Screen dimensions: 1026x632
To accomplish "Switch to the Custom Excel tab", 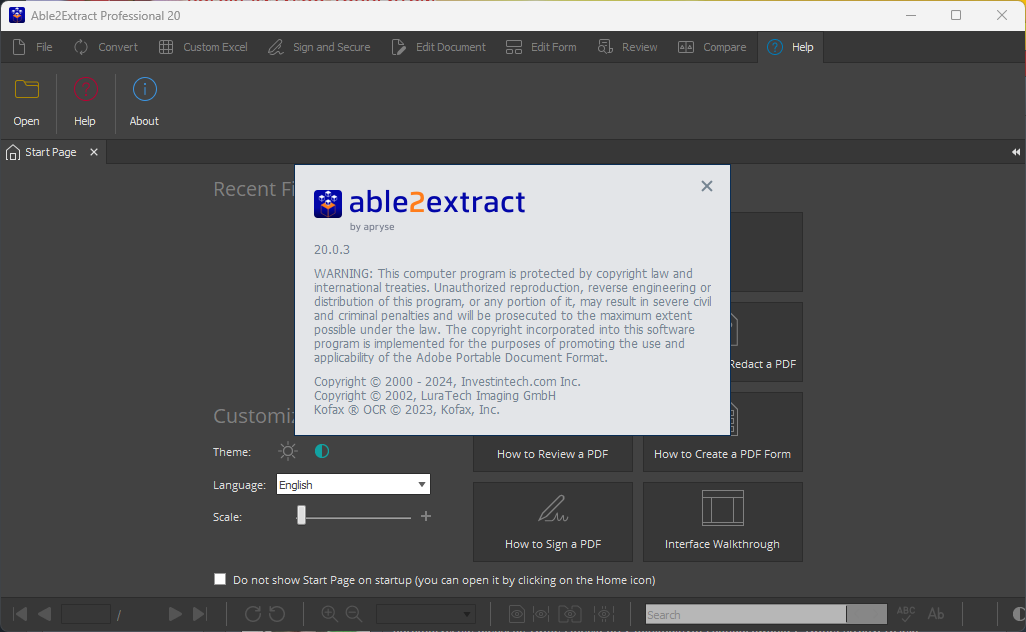I will 203,47.
